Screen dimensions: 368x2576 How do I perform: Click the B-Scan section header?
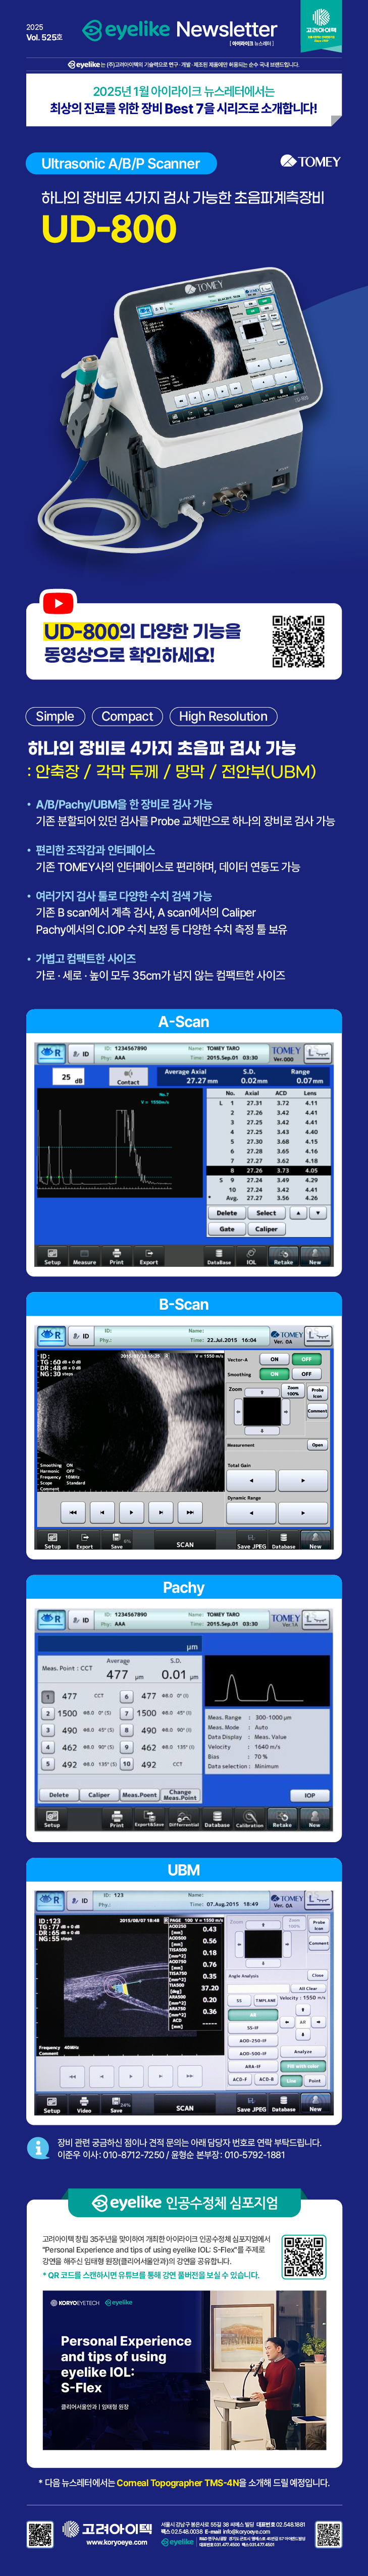click(184, 1304)
